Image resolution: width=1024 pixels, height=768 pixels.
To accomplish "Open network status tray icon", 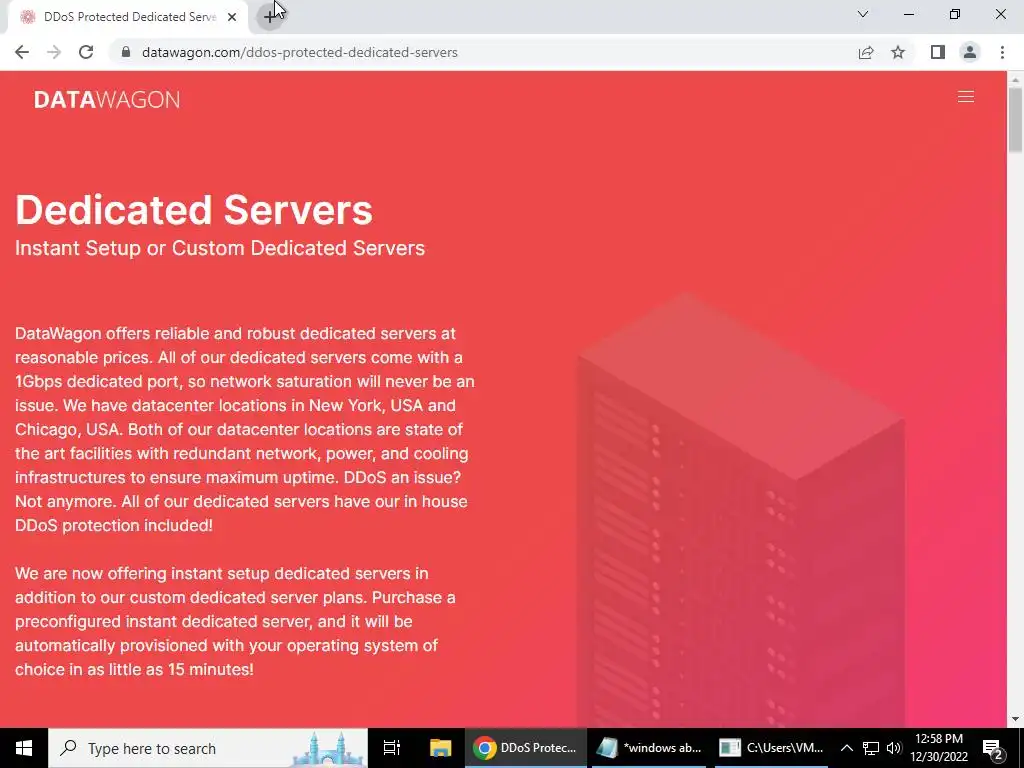I will 871,748.
